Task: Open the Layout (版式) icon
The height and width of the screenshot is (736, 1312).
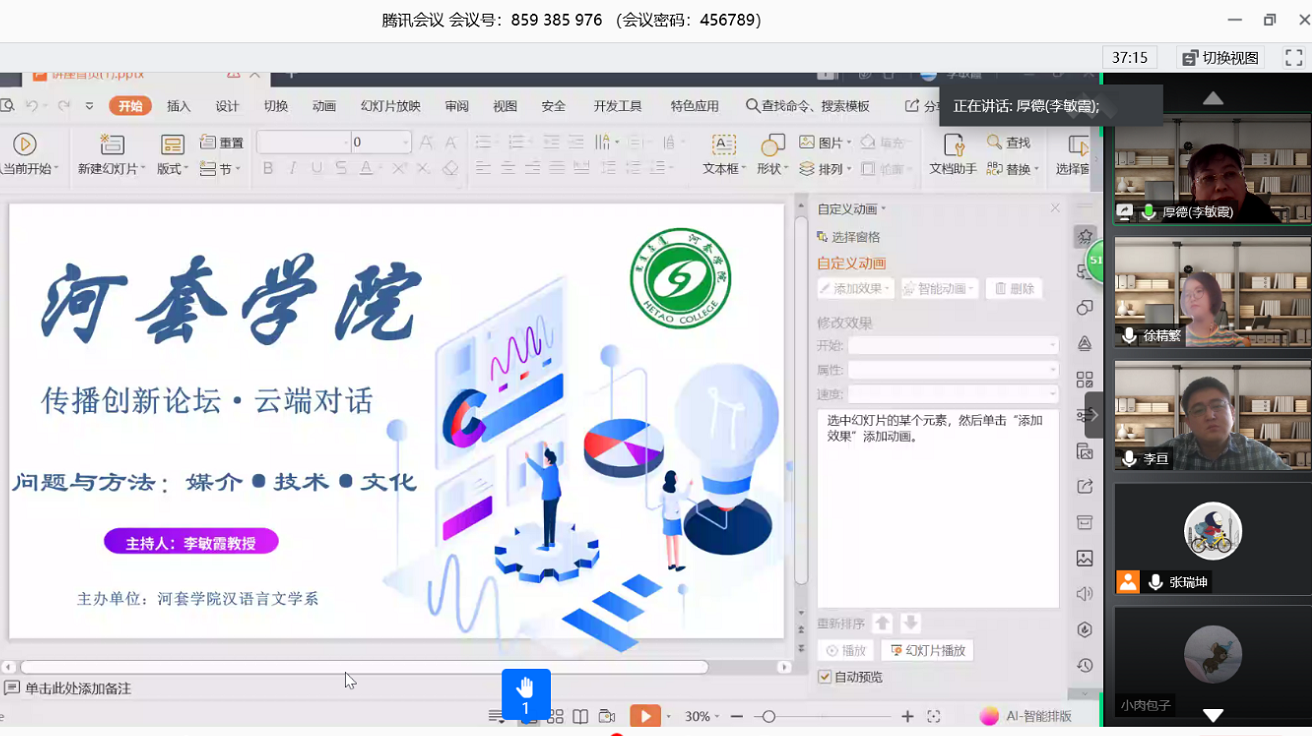Action: (x=172, y=146)
